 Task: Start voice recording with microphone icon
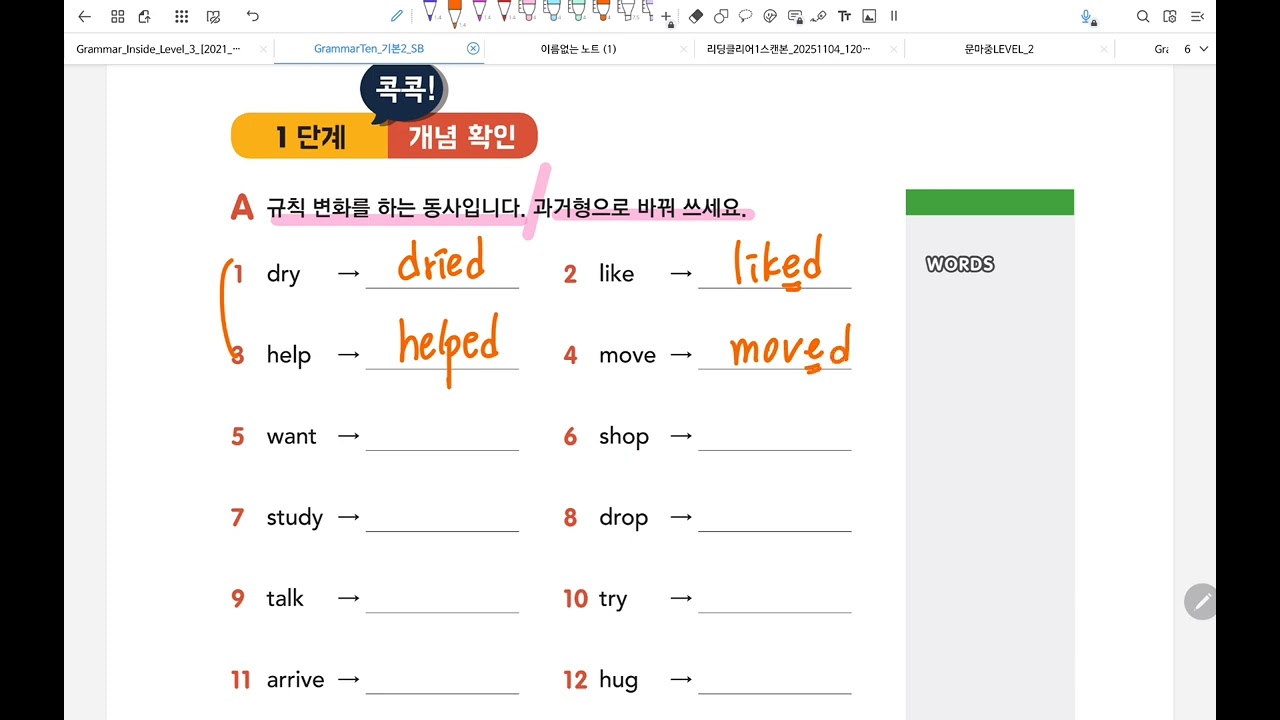tap(1088, 16)
